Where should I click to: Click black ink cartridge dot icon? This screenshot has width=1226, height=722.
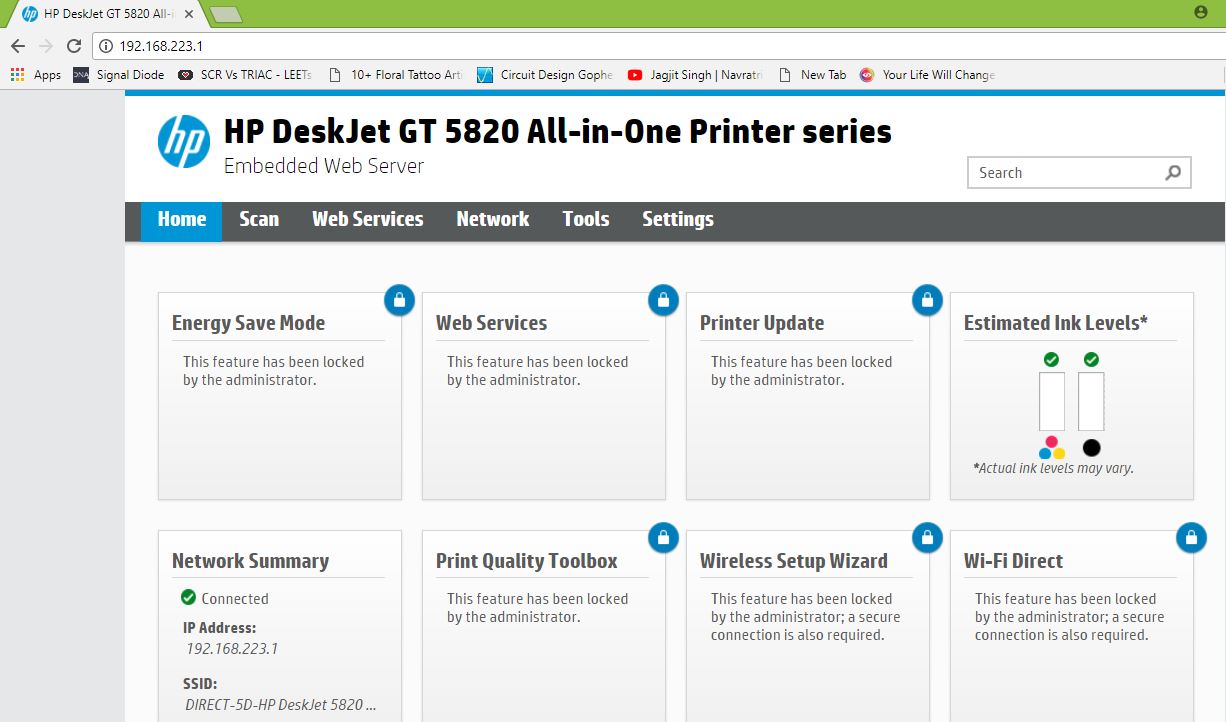1092,448
